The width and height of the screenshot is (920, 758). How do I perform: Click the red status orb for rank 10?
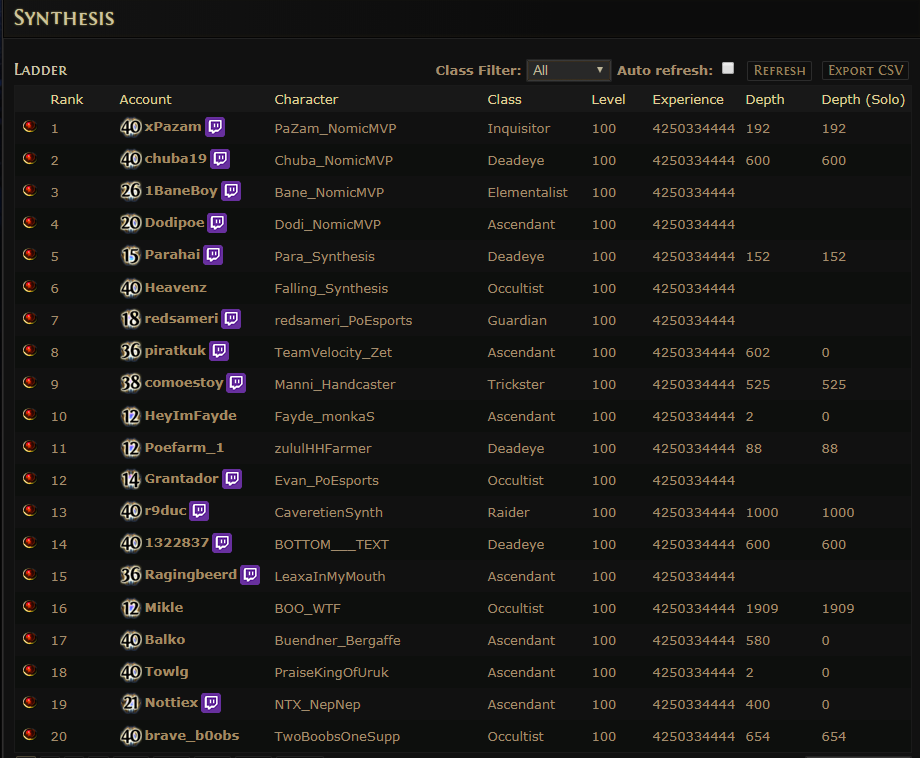[x=29, y=414]
